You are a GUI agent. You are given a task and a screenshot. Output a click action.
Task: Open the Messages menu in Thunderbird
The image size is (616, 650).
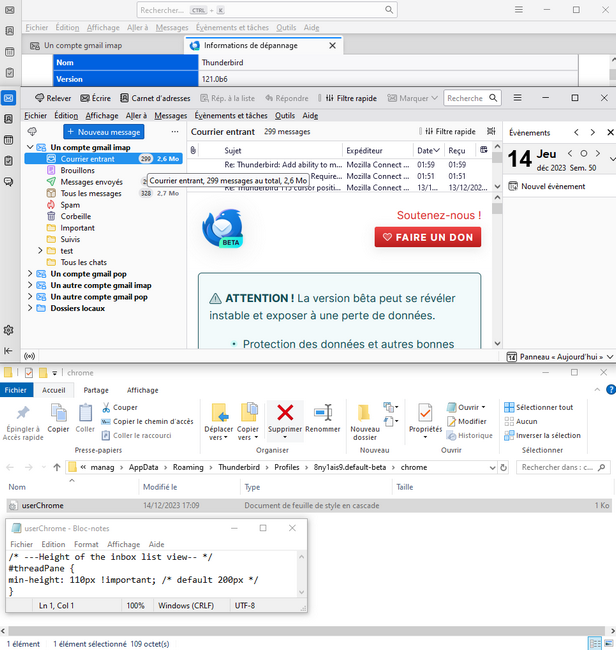pos(170,116)
